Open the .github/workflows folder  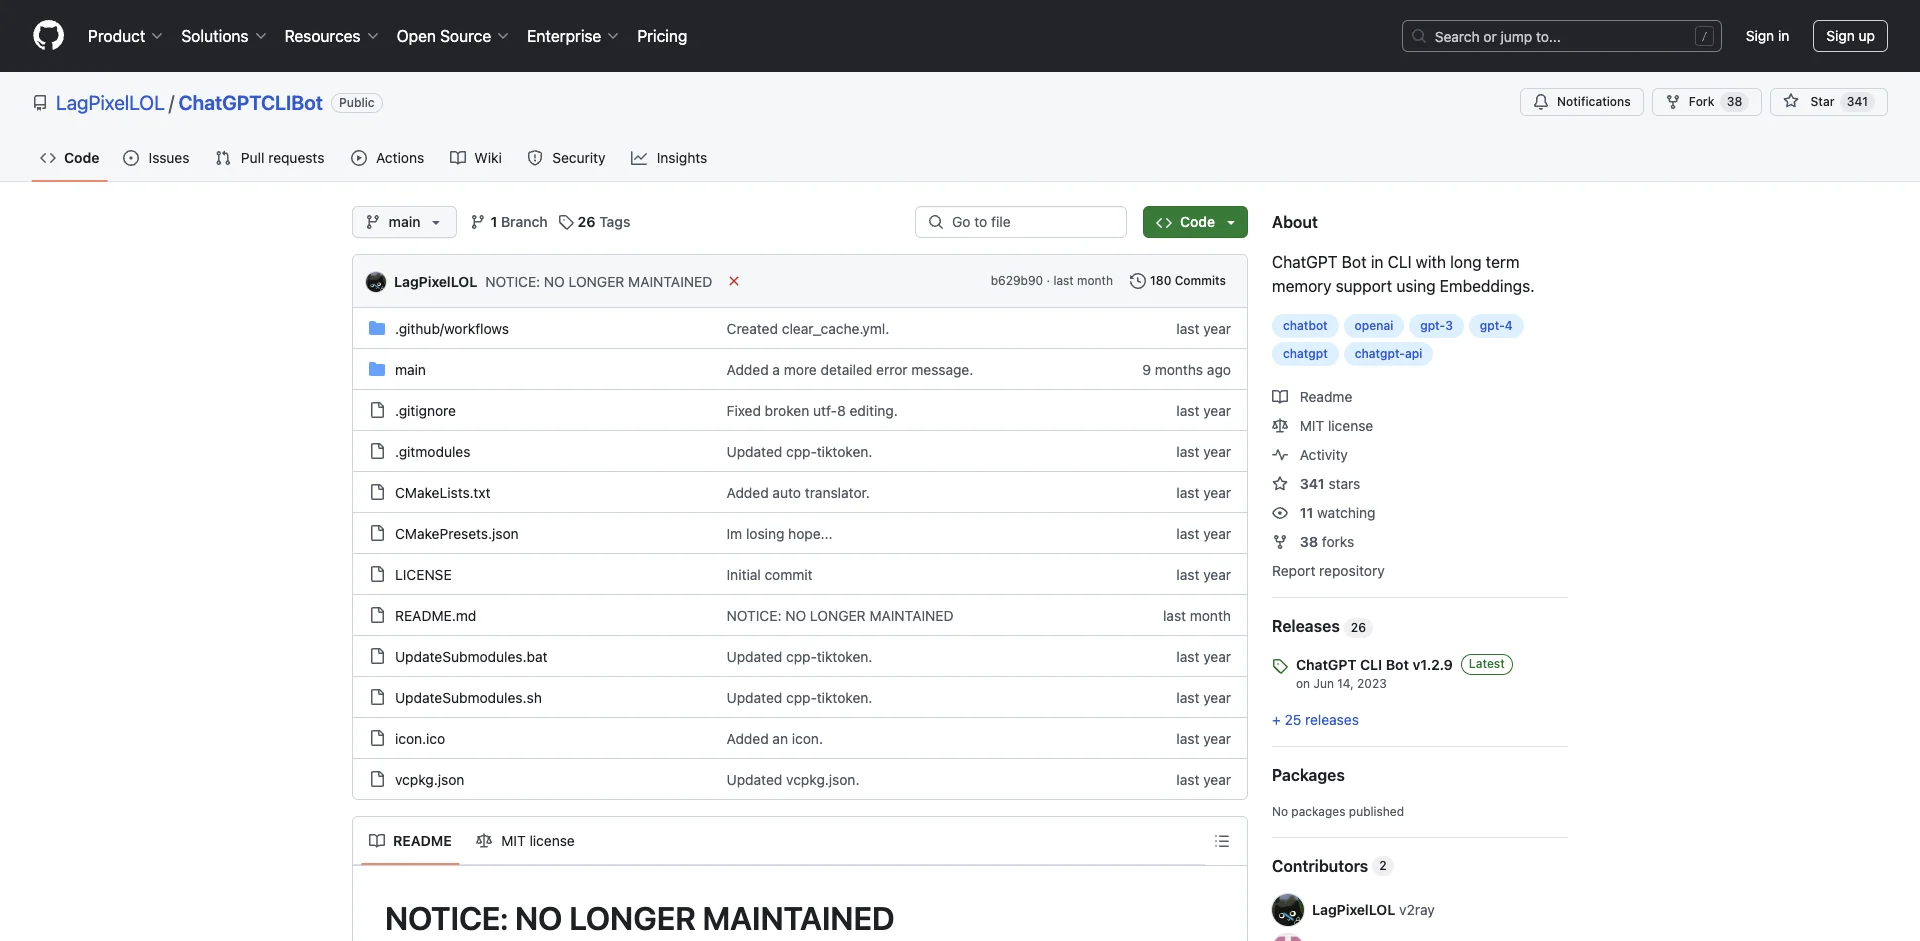pos(452,329)
